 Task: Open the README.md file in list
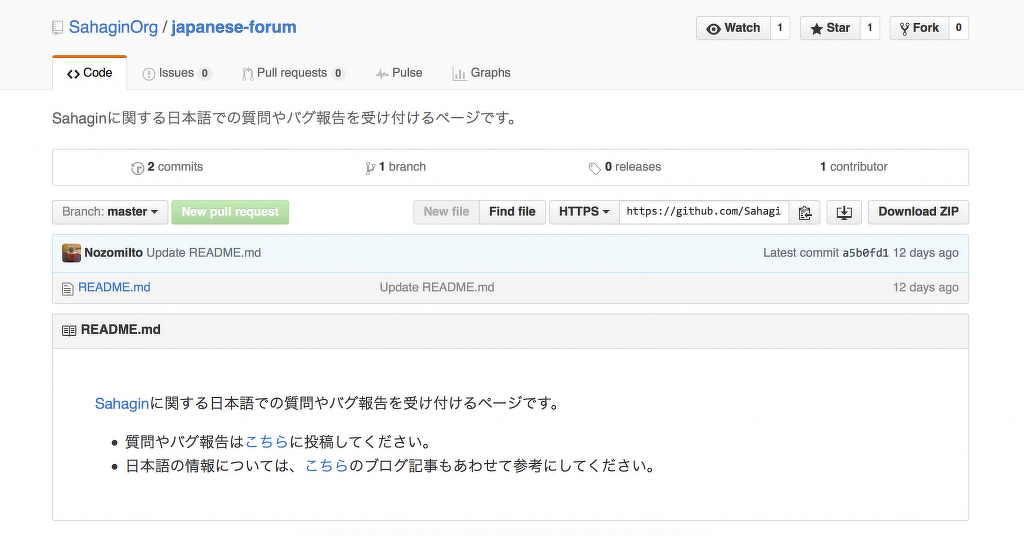pyautogui.click(x=114, y=288)
